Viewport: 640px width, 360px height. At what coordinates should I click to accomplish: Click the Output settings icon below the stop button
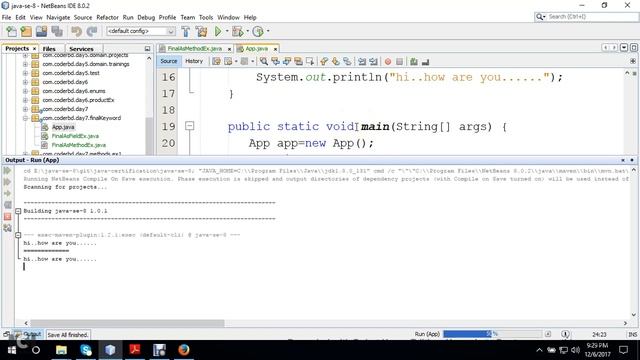click(7, 228)
